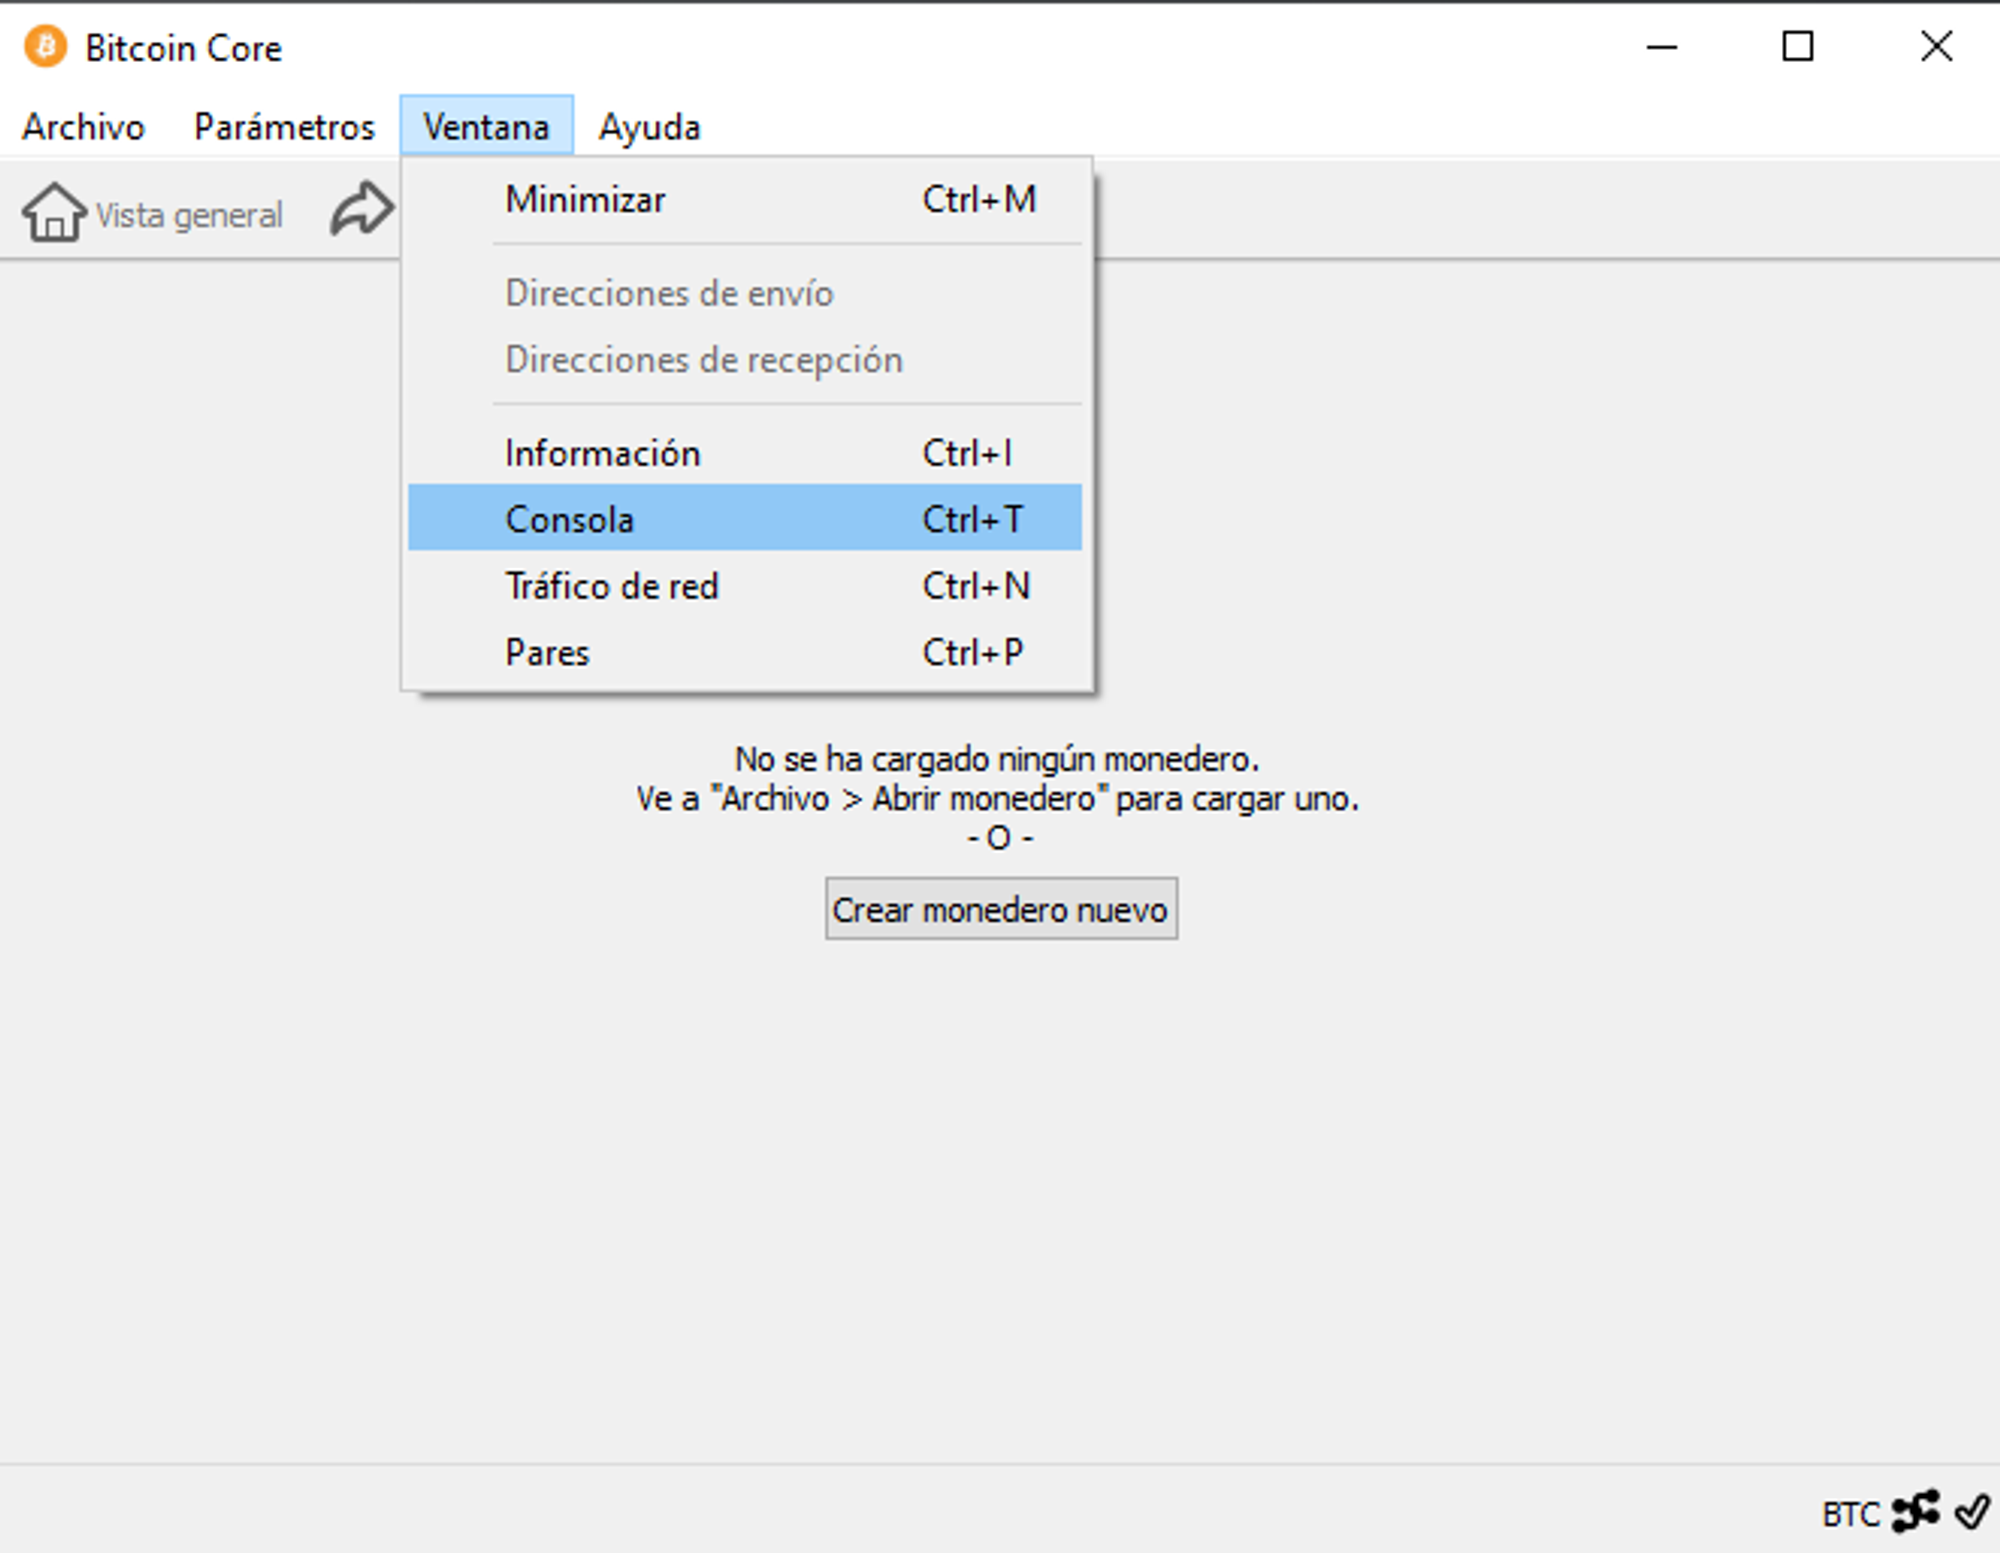Close the open Ventana menu
Image resolution: width=2000 pixels, height=1553 pixels.
tap(486, 127)
